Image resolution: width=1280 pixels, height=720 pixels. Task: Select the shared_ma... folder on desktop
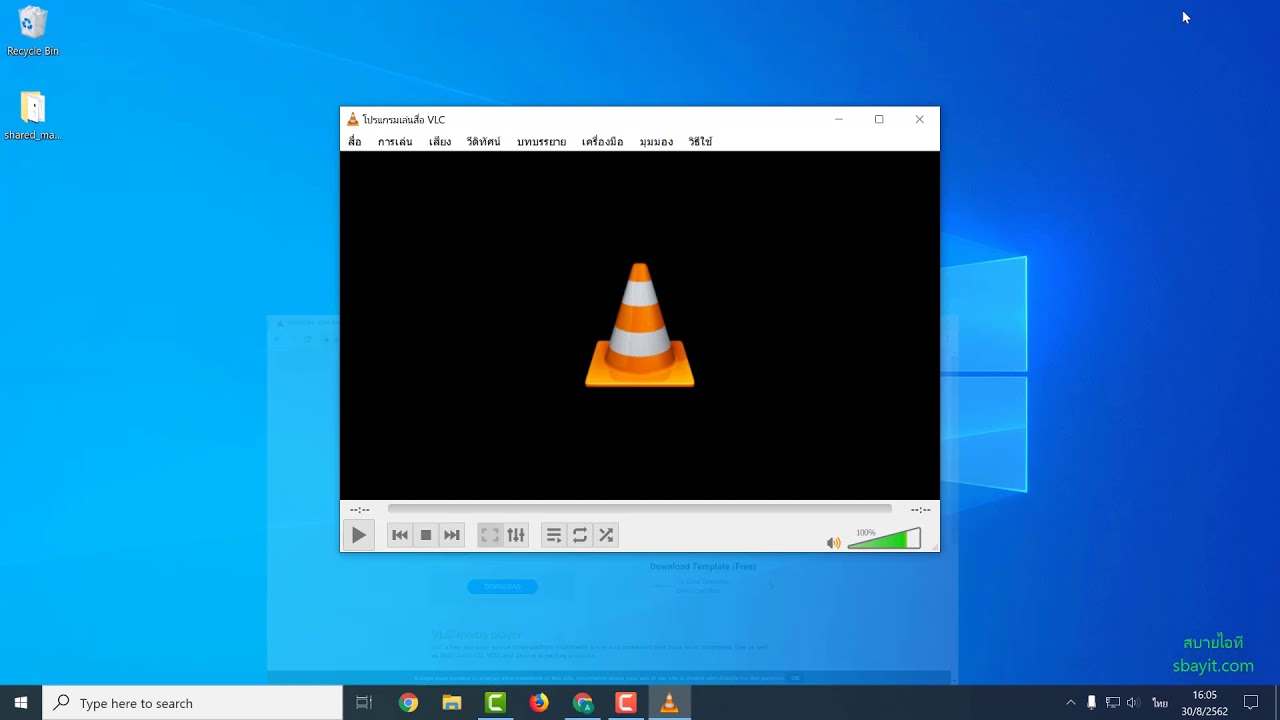pyautogui.click(x=33, y=115)
